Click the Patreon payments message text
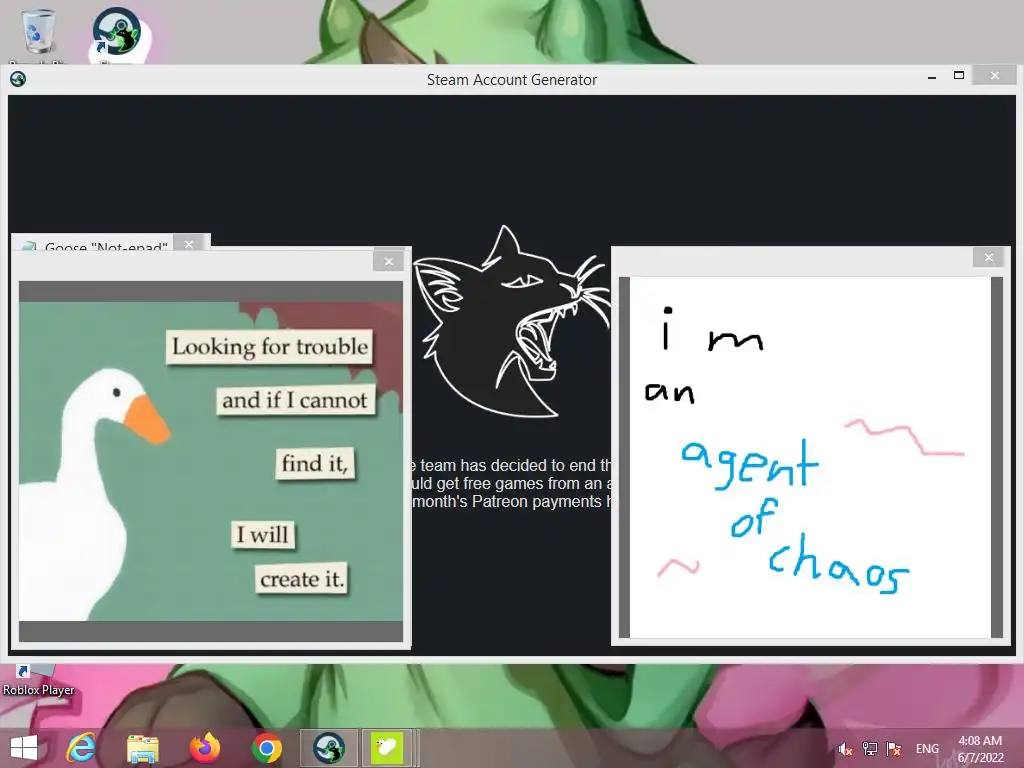The height and width of the screenshot is (768, 1024). [x=511, y=483]
